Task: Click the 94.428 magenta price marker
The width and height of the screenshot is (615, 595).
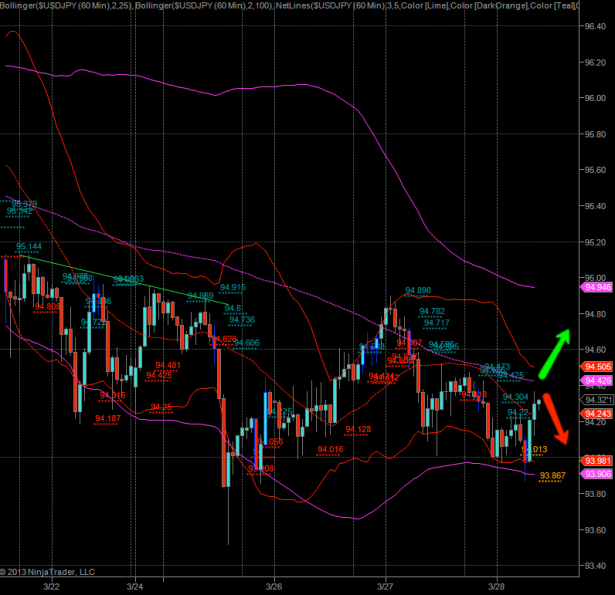Action: coord(596,381)
